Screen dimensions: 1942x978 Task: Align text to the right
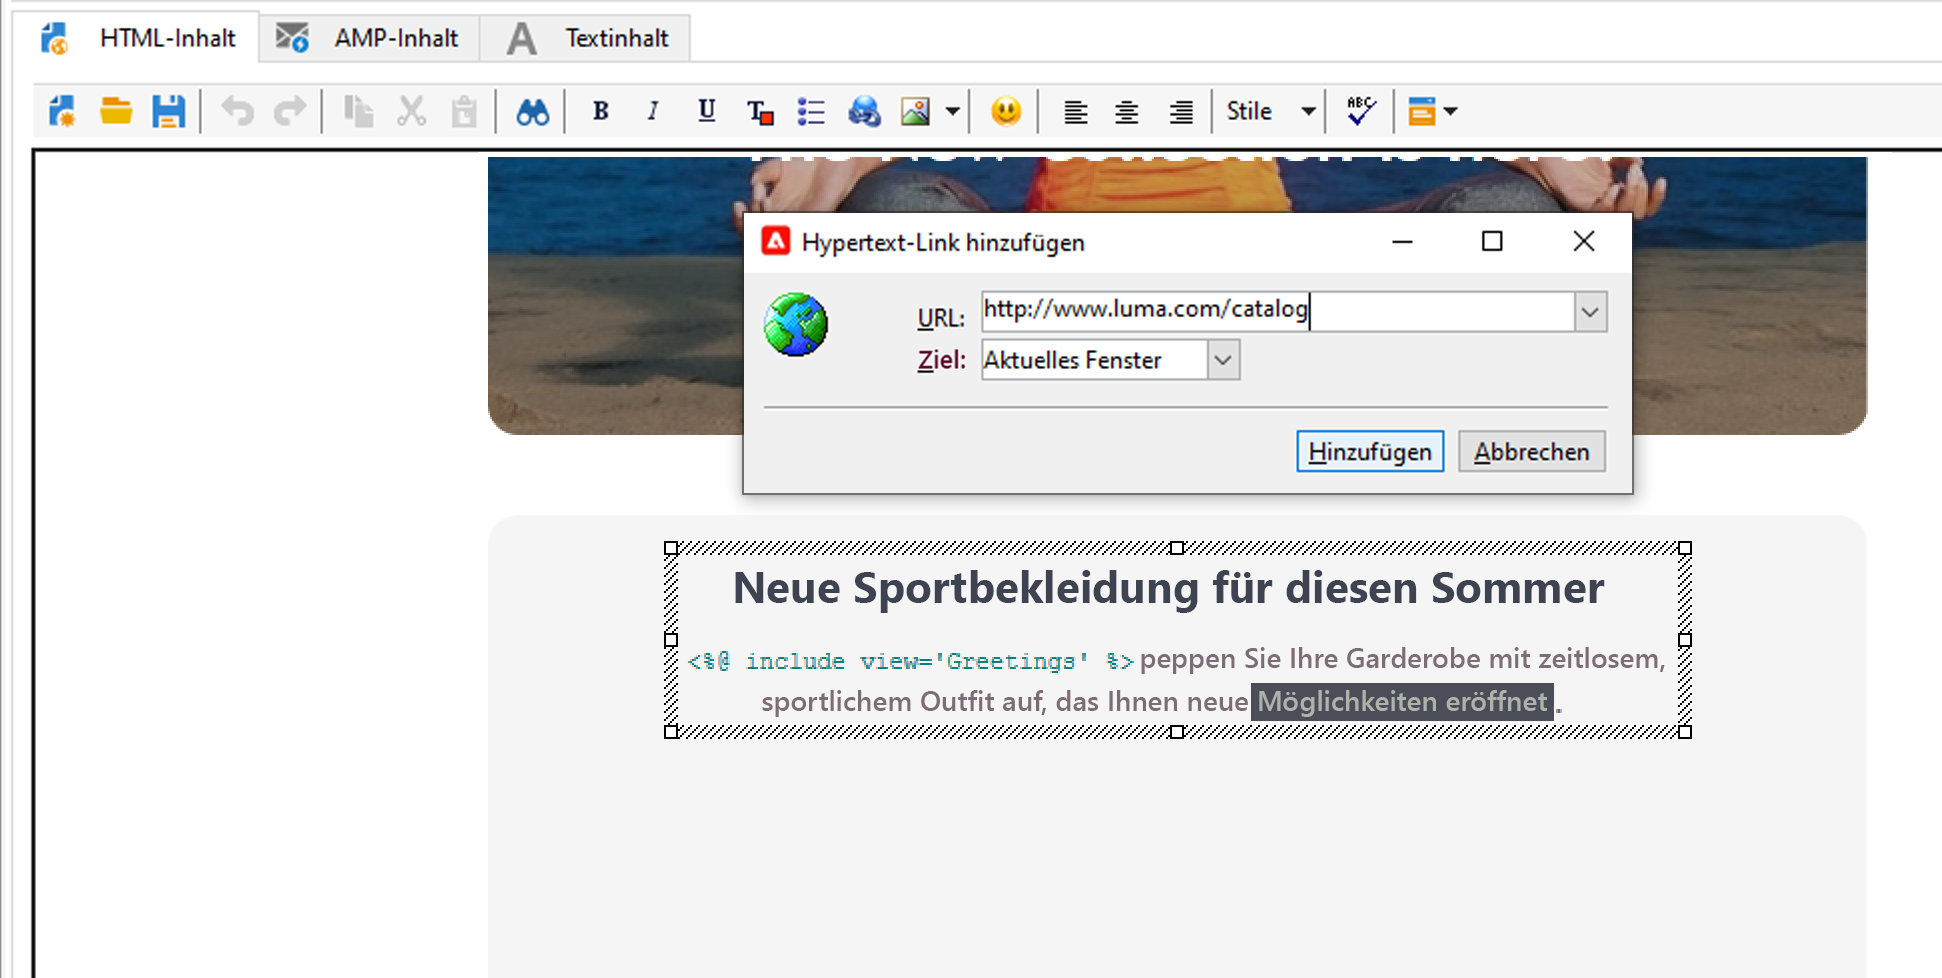tap(1181, 111)
